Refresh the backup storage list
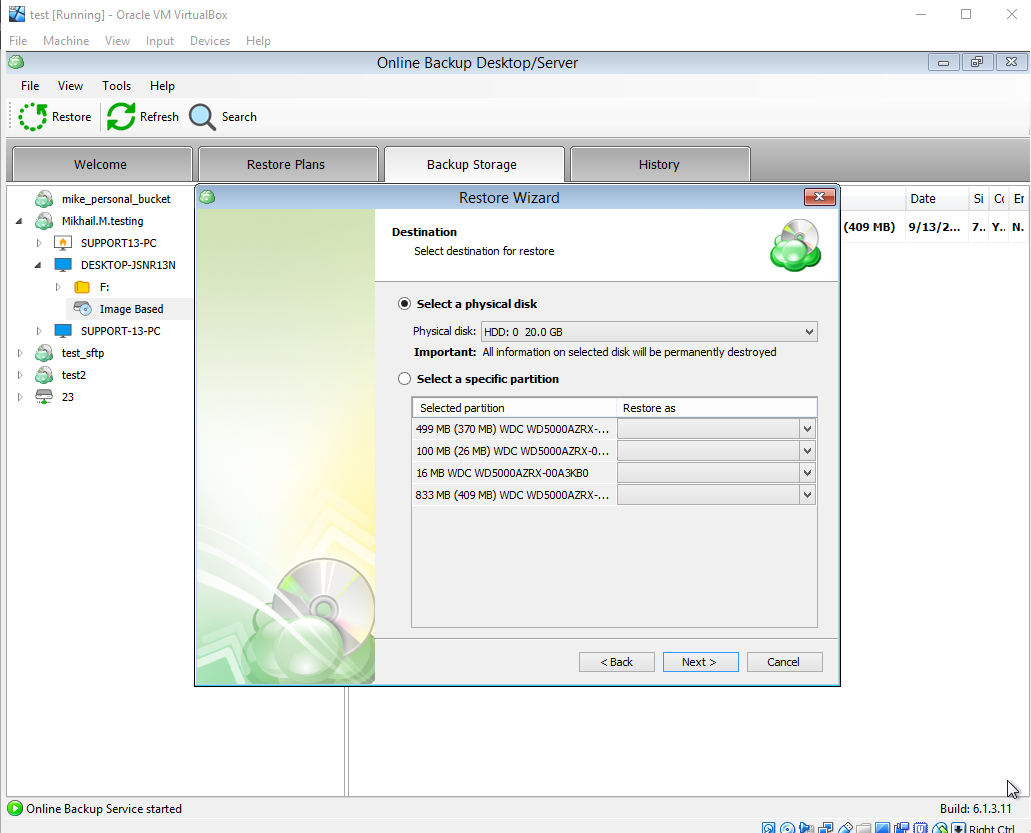 pos(143,117)
